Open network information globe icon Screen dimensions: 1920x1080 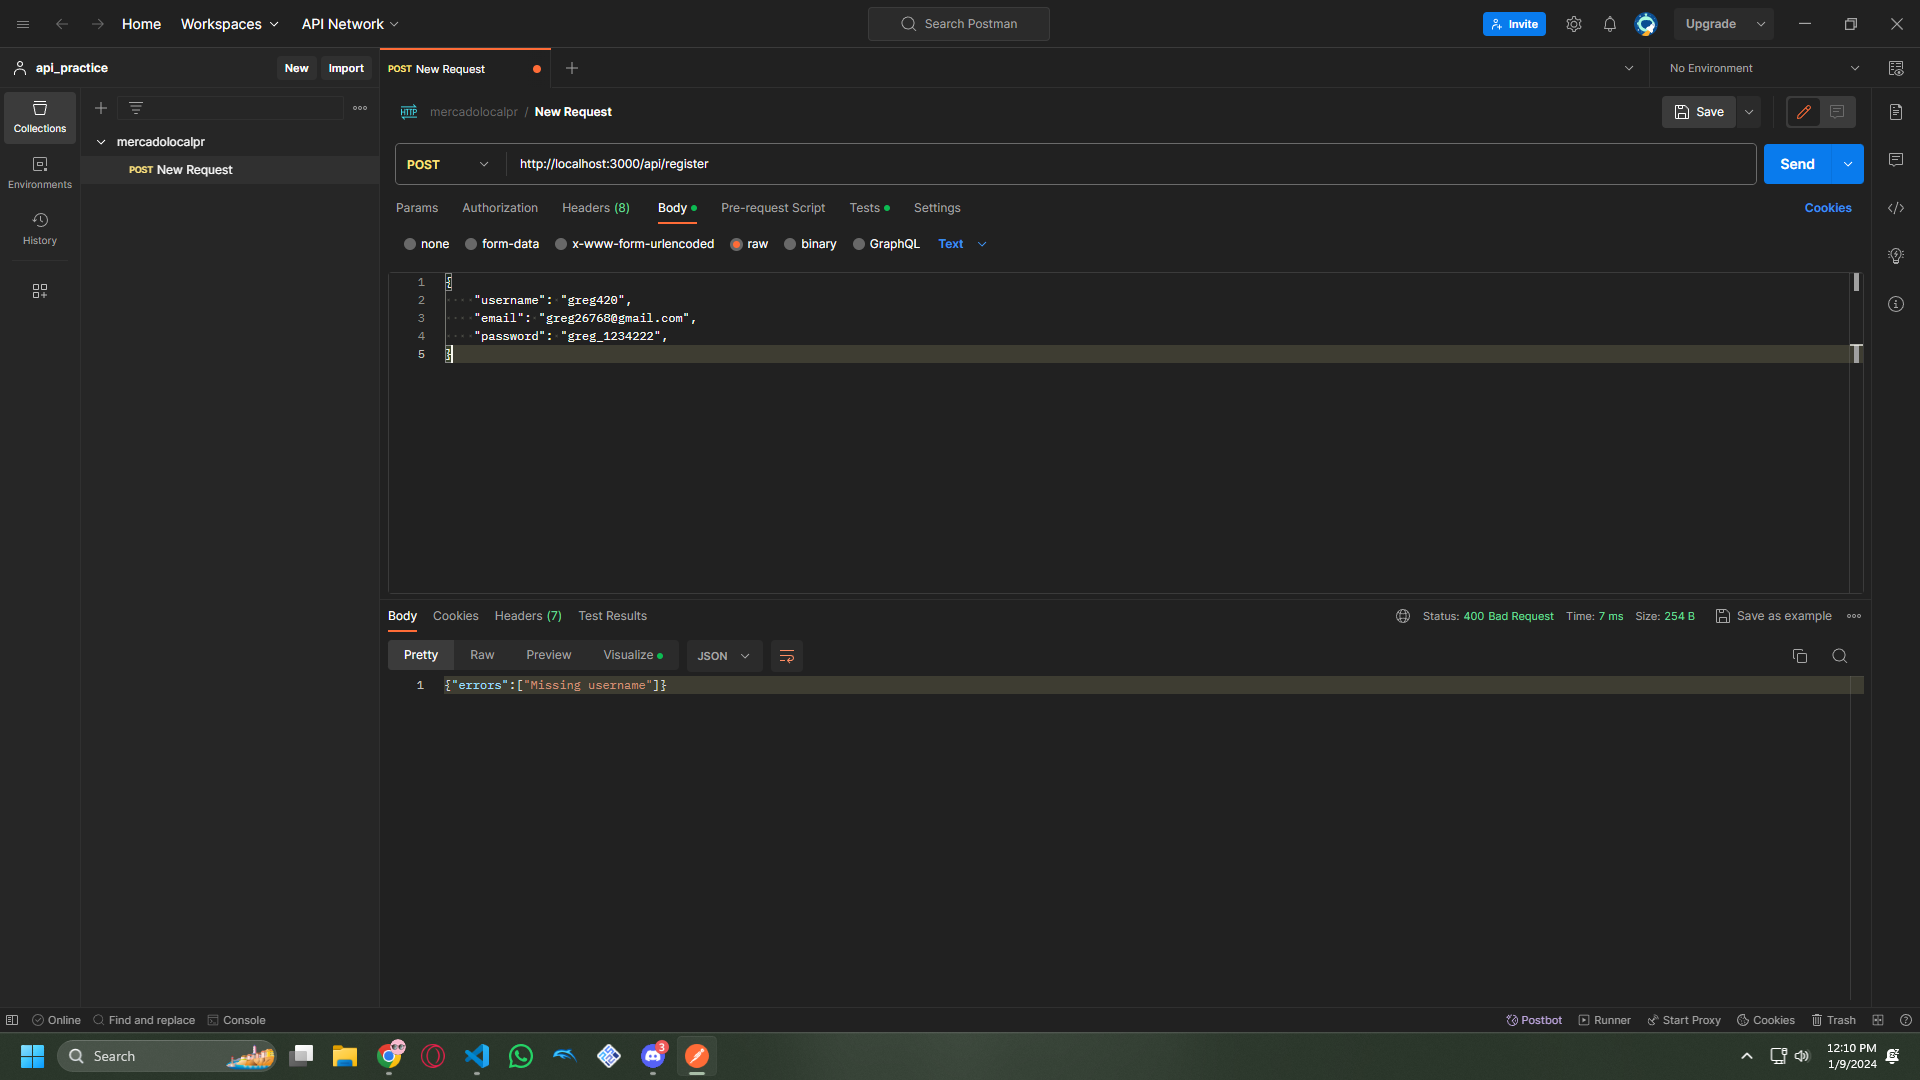(1403, 616)
